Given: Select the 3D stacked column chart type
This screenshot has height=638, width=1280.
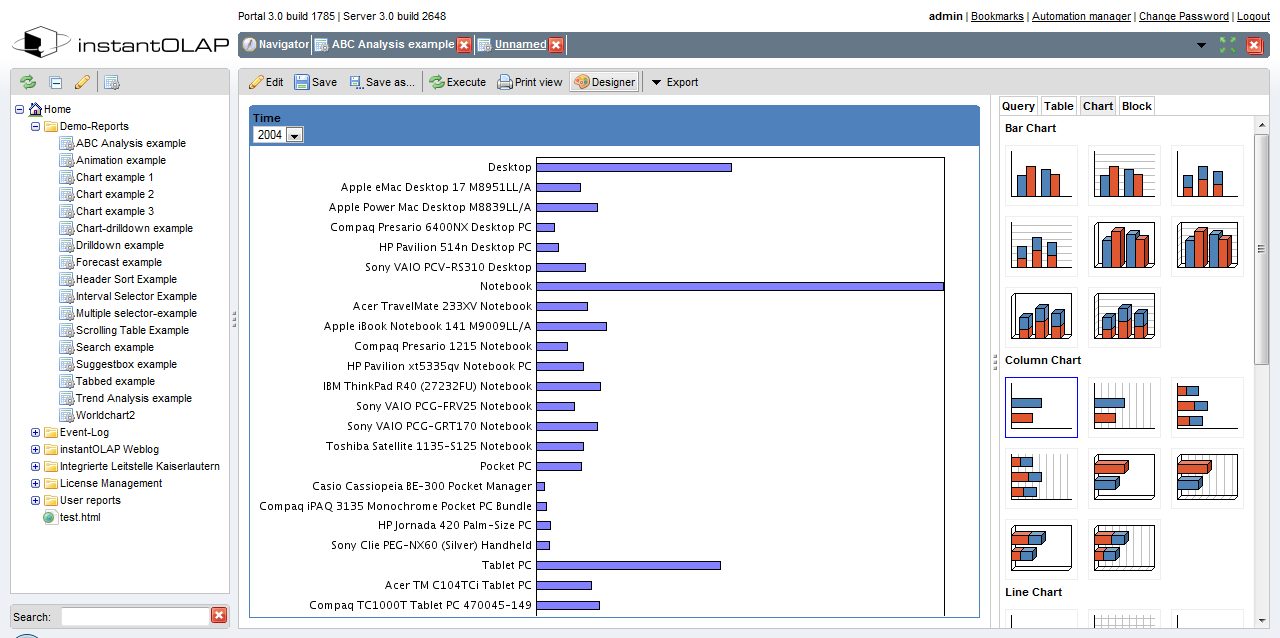Looking at the screenshot, I should pos(1041,549).
